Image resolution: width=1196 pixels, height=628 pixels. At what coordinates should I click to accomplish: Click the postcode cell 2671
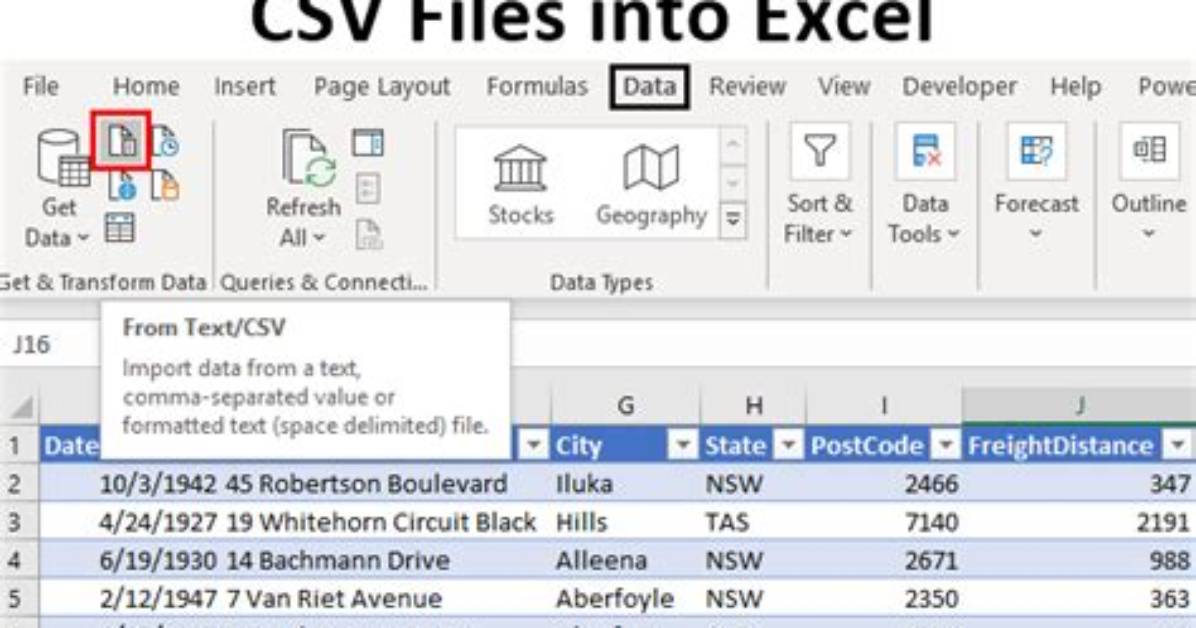[x=884, y=560]
